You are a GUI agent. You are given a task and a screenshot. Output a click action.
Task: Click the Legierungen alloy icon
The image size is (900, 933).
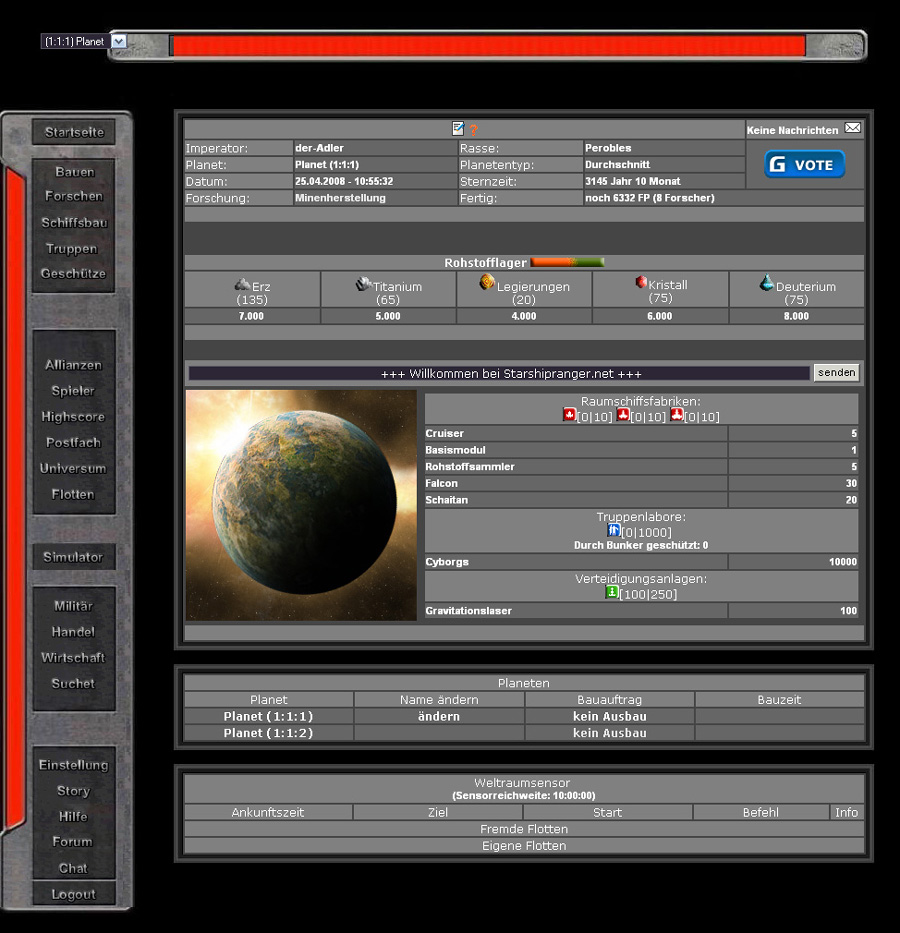(x=487, y=282)
